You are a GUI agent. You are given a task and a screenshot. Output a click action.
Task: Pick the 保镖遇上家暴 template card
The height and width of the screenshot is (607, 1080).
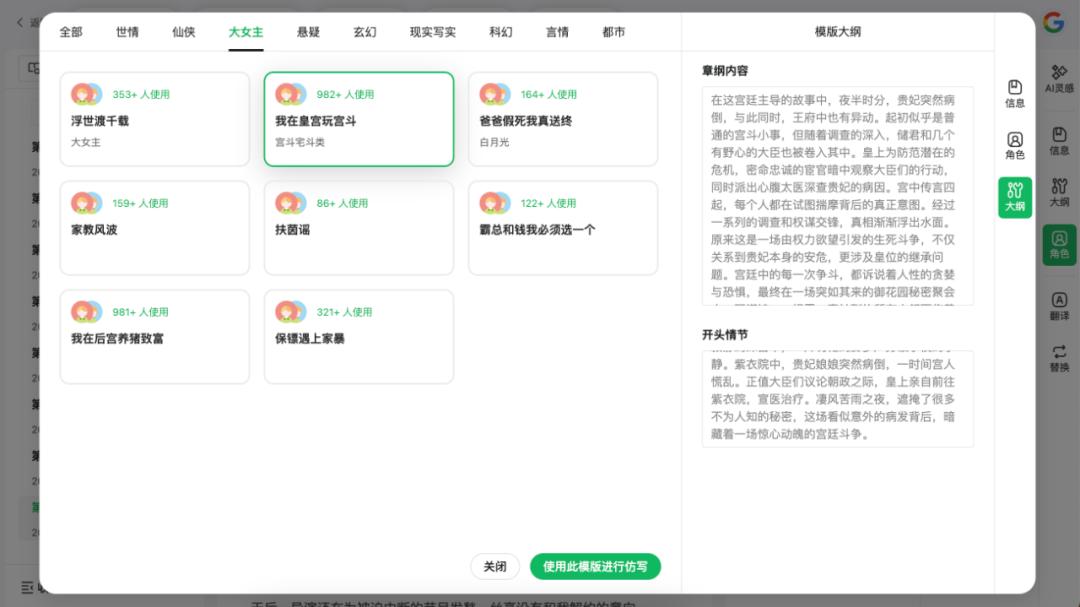coord(359,337)
